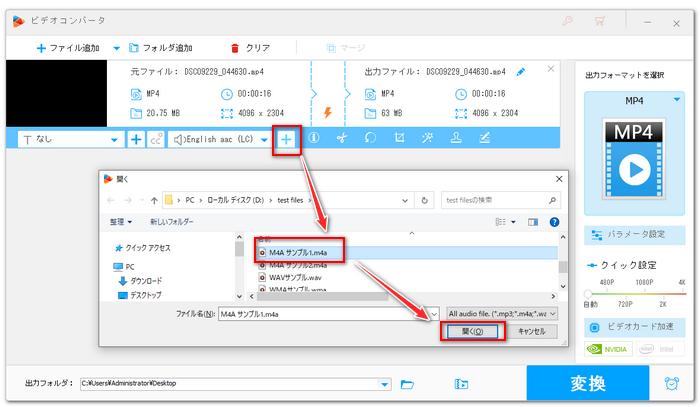This screenshot has height=407, width=700.
Task: Remove the DSC09229 video item
Action: 551,69
